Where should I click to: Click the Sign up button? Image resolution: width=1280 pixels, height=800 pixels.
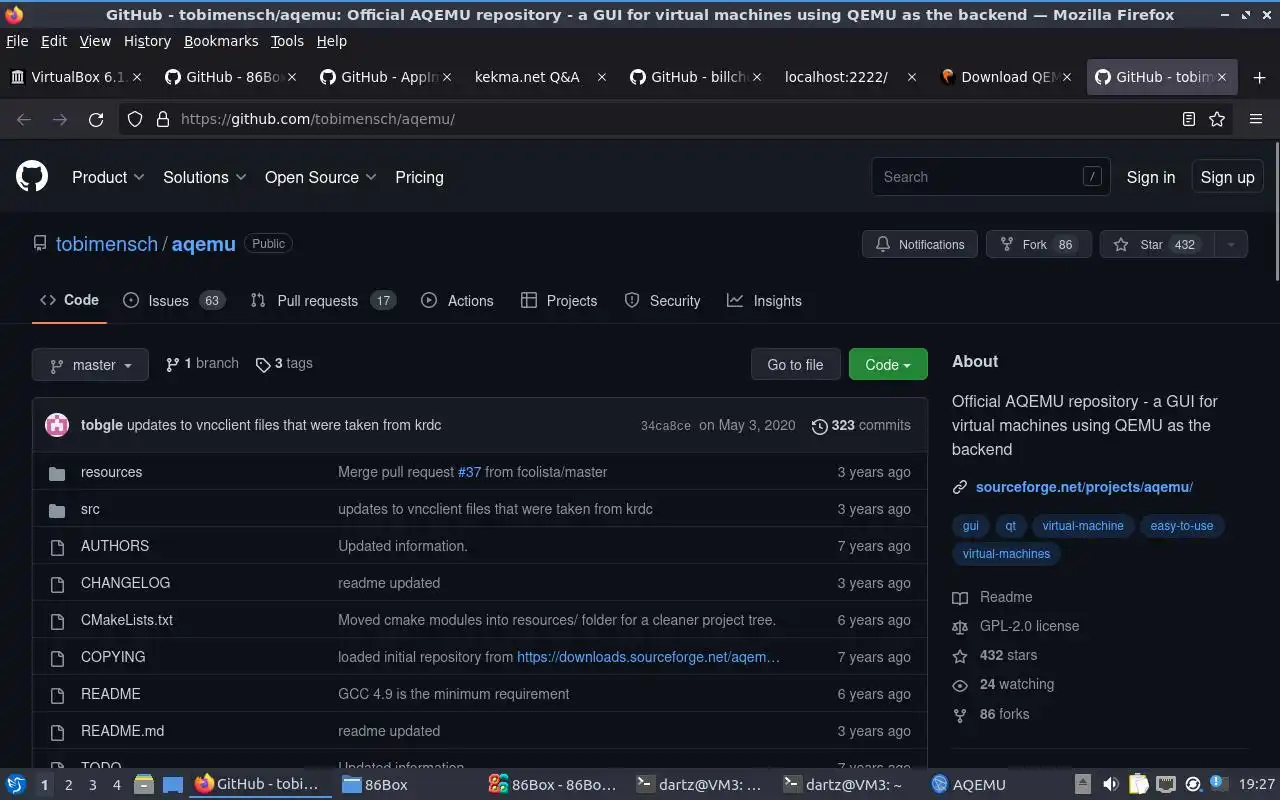pos(1227,177)
